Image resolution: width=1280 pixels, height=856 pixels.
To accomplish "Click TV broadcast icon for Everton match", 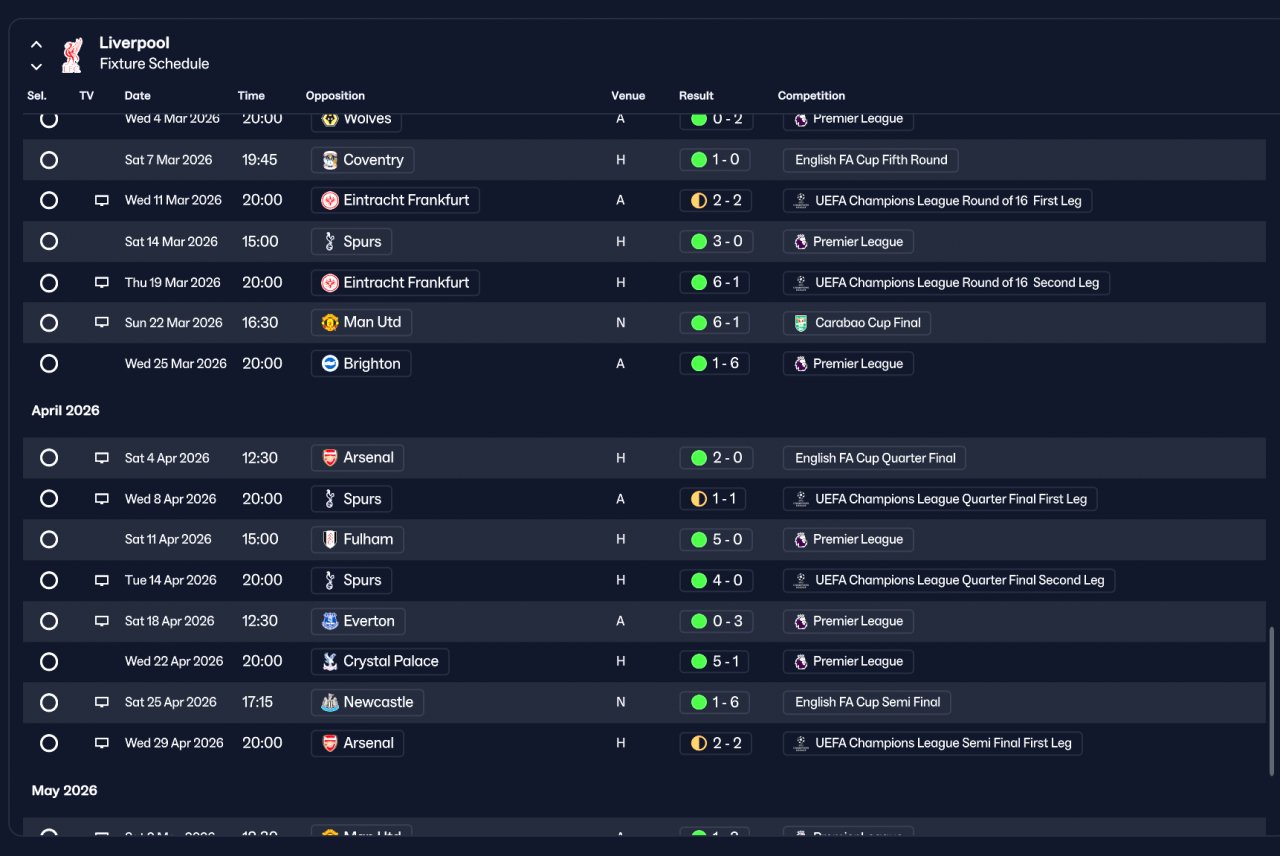I will click(101, 621).
